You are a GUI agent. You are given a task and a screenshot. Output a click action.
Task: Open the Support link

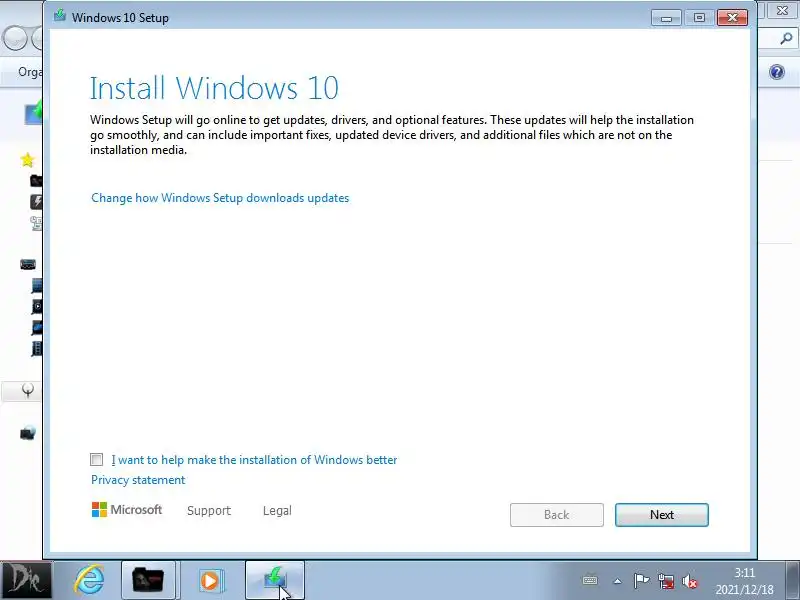click(209, 511)
